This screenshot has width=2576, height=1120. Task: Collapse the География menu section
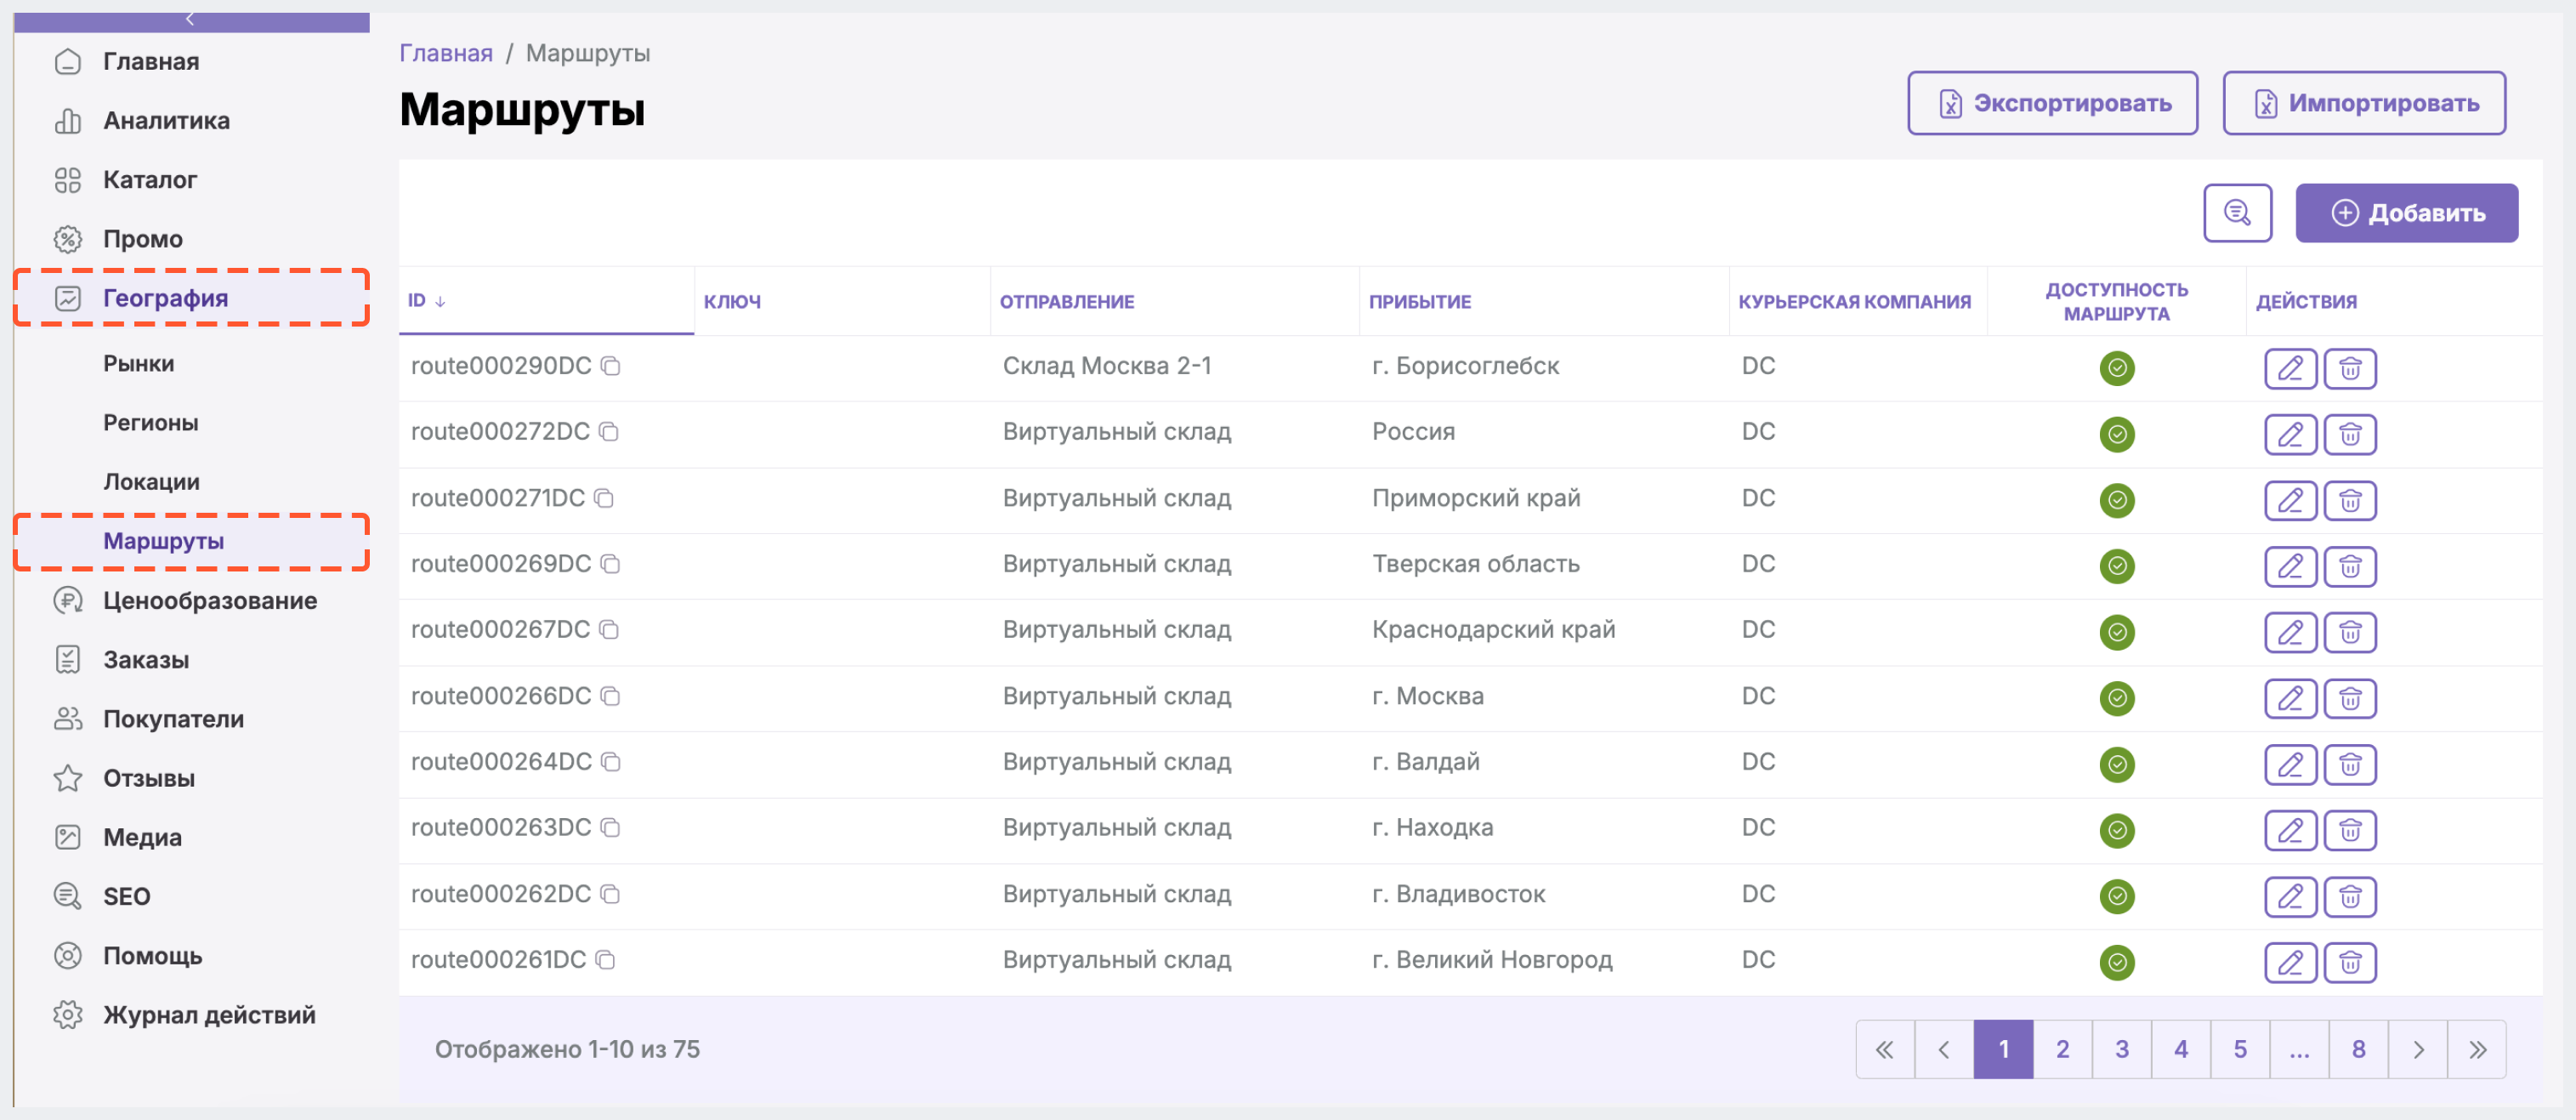(x=192, y=298)
